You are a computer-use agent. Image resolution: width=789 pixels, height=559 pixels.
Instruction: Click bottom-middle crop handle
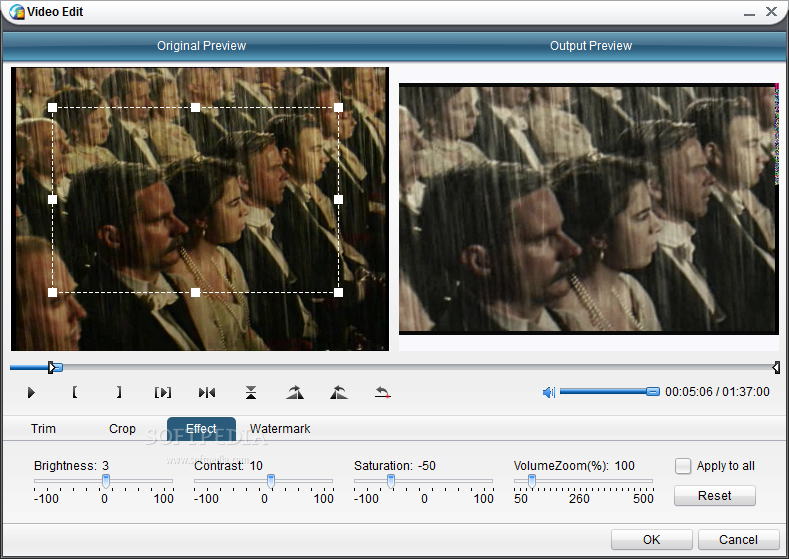point(196,292)
